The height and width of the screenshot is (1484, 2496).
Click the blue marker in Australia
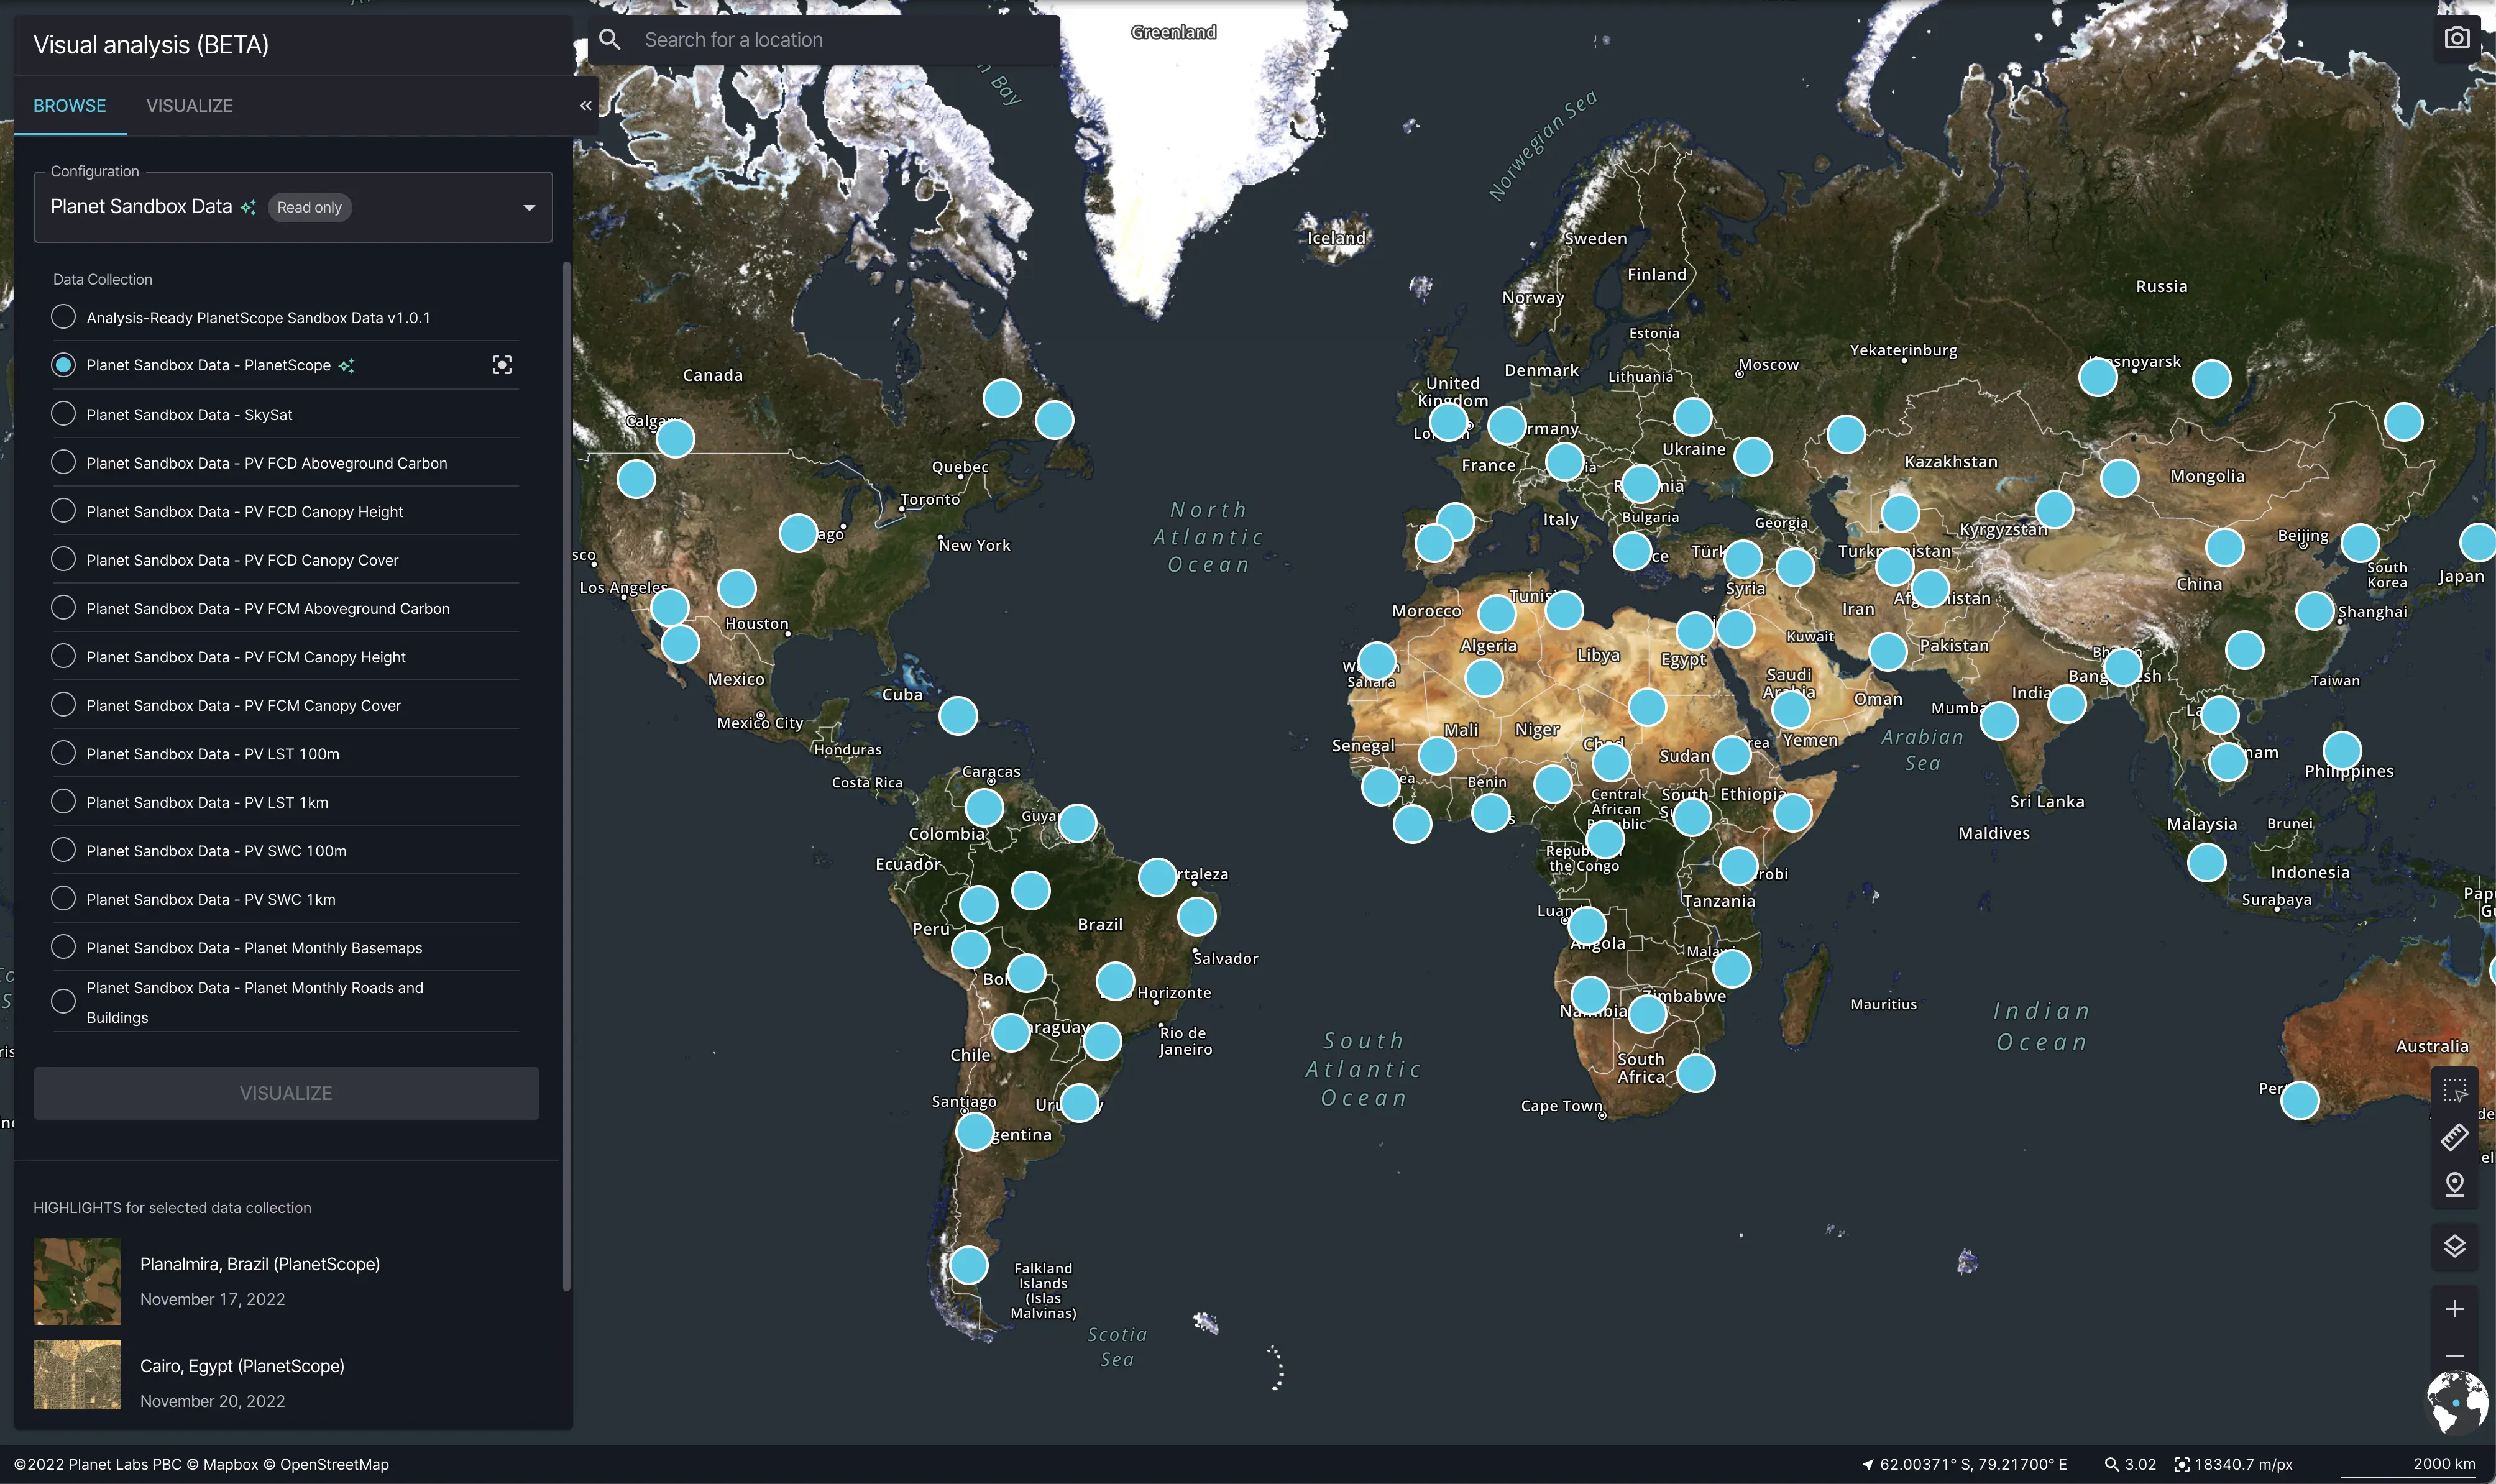coord(2299,1100)
